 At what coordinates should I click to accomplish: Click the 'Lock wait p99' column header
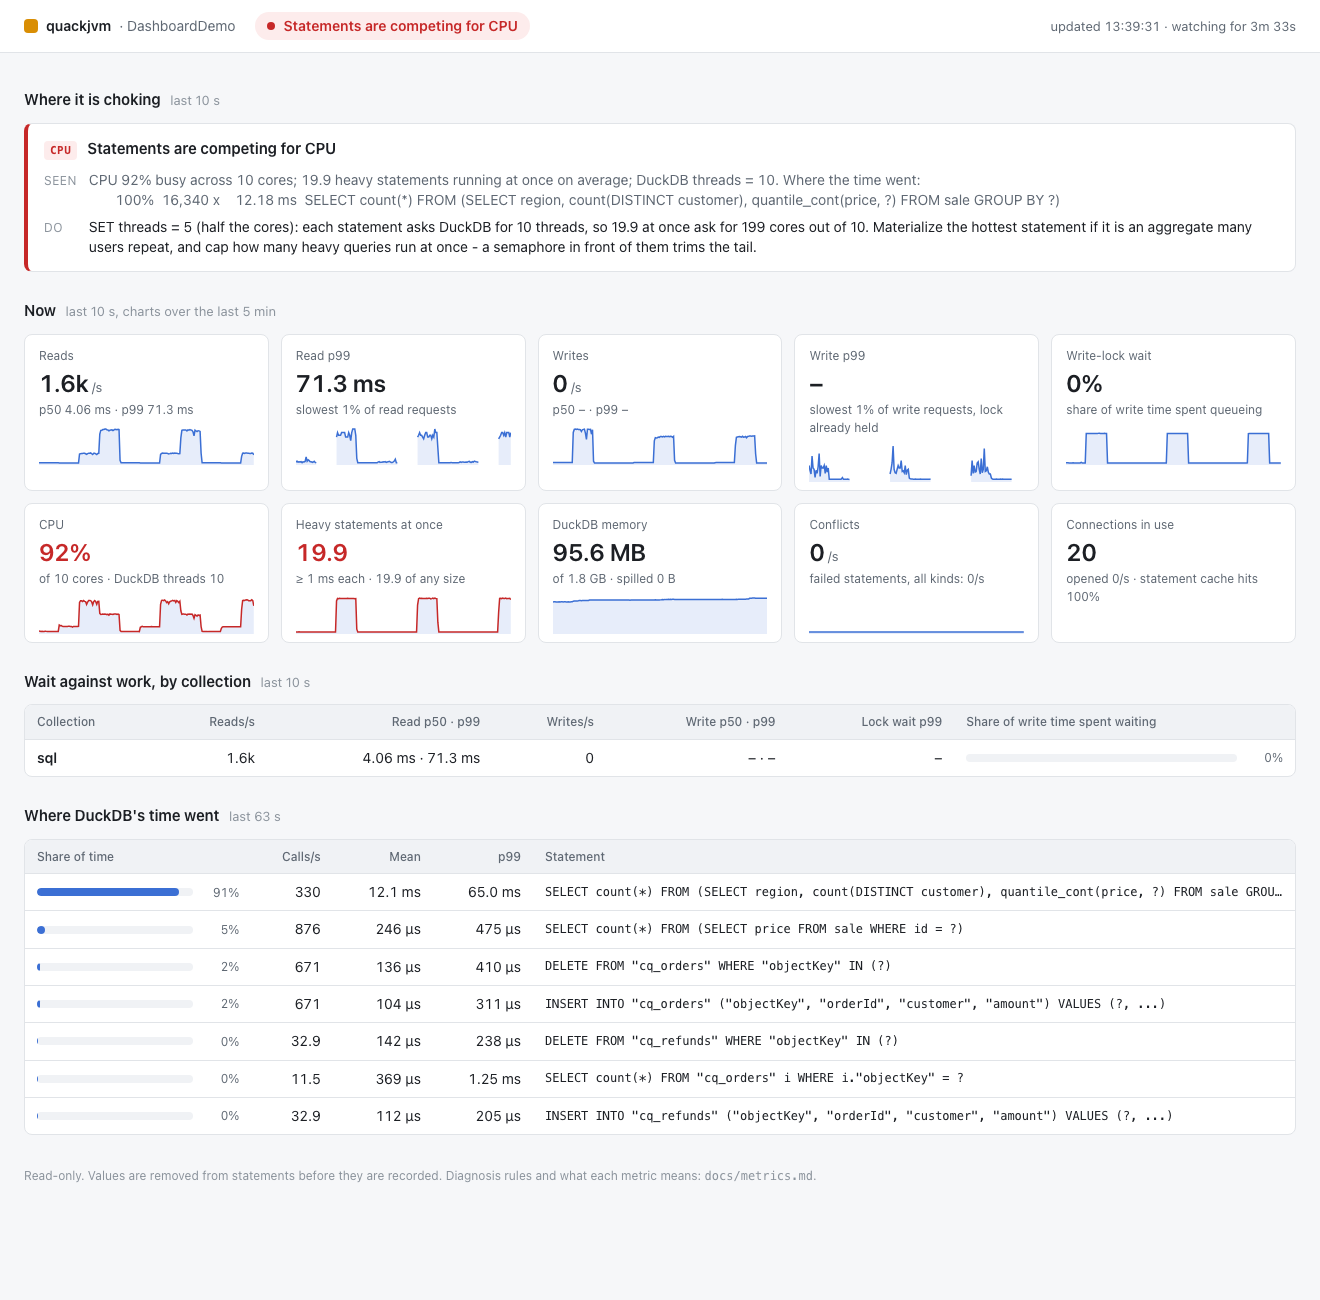(x=902, y=722)
